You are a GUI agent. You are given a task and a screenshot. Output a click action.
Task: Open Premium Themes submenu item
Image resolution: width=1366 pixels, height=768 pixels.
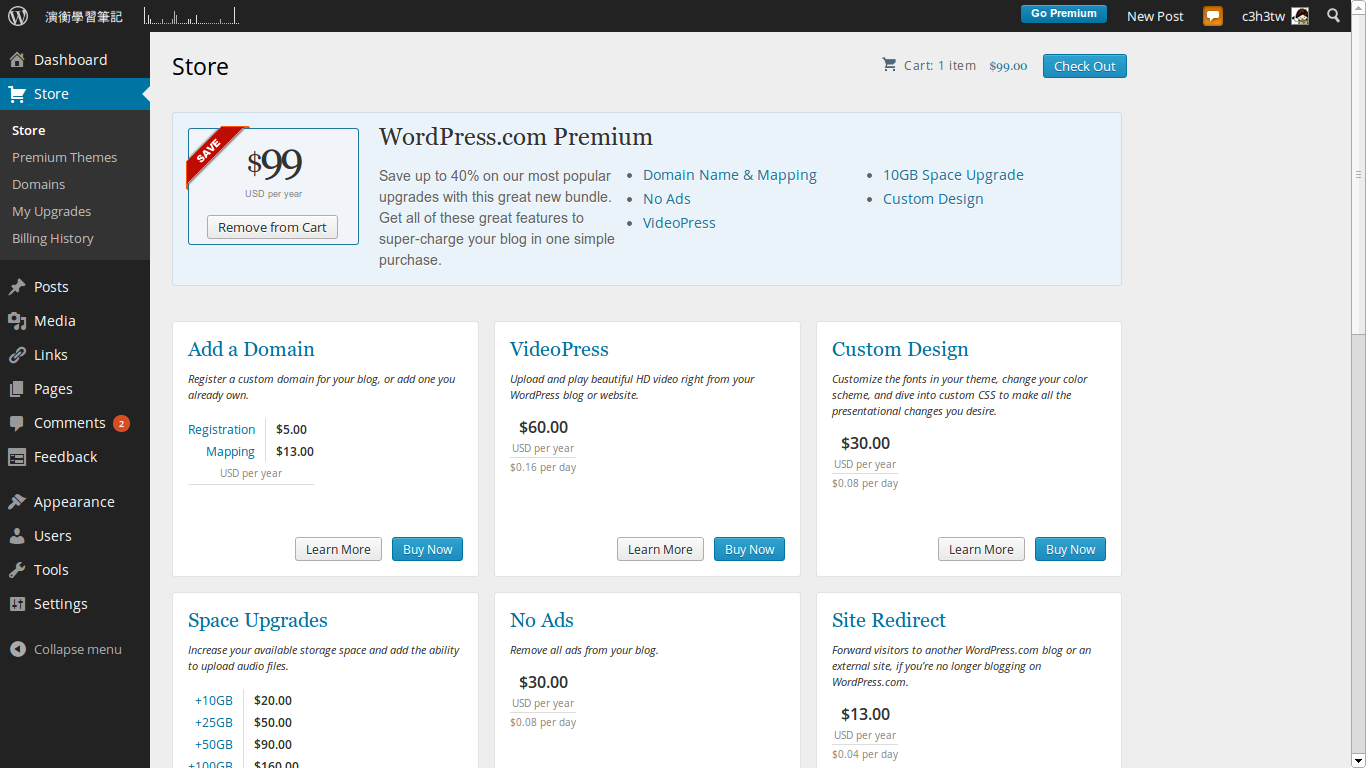click(x=64, y=157)
